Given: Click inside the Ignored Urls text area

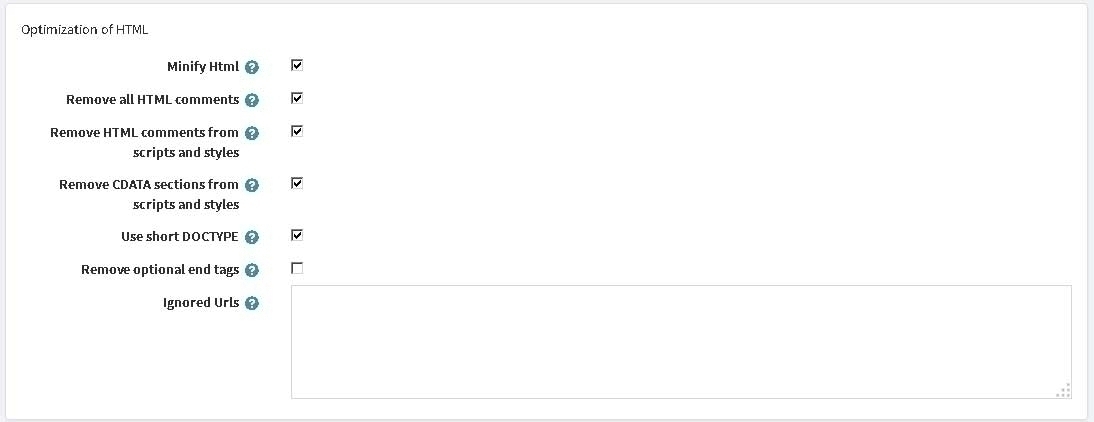Looking at the screenshot, I should coord(682,342).
